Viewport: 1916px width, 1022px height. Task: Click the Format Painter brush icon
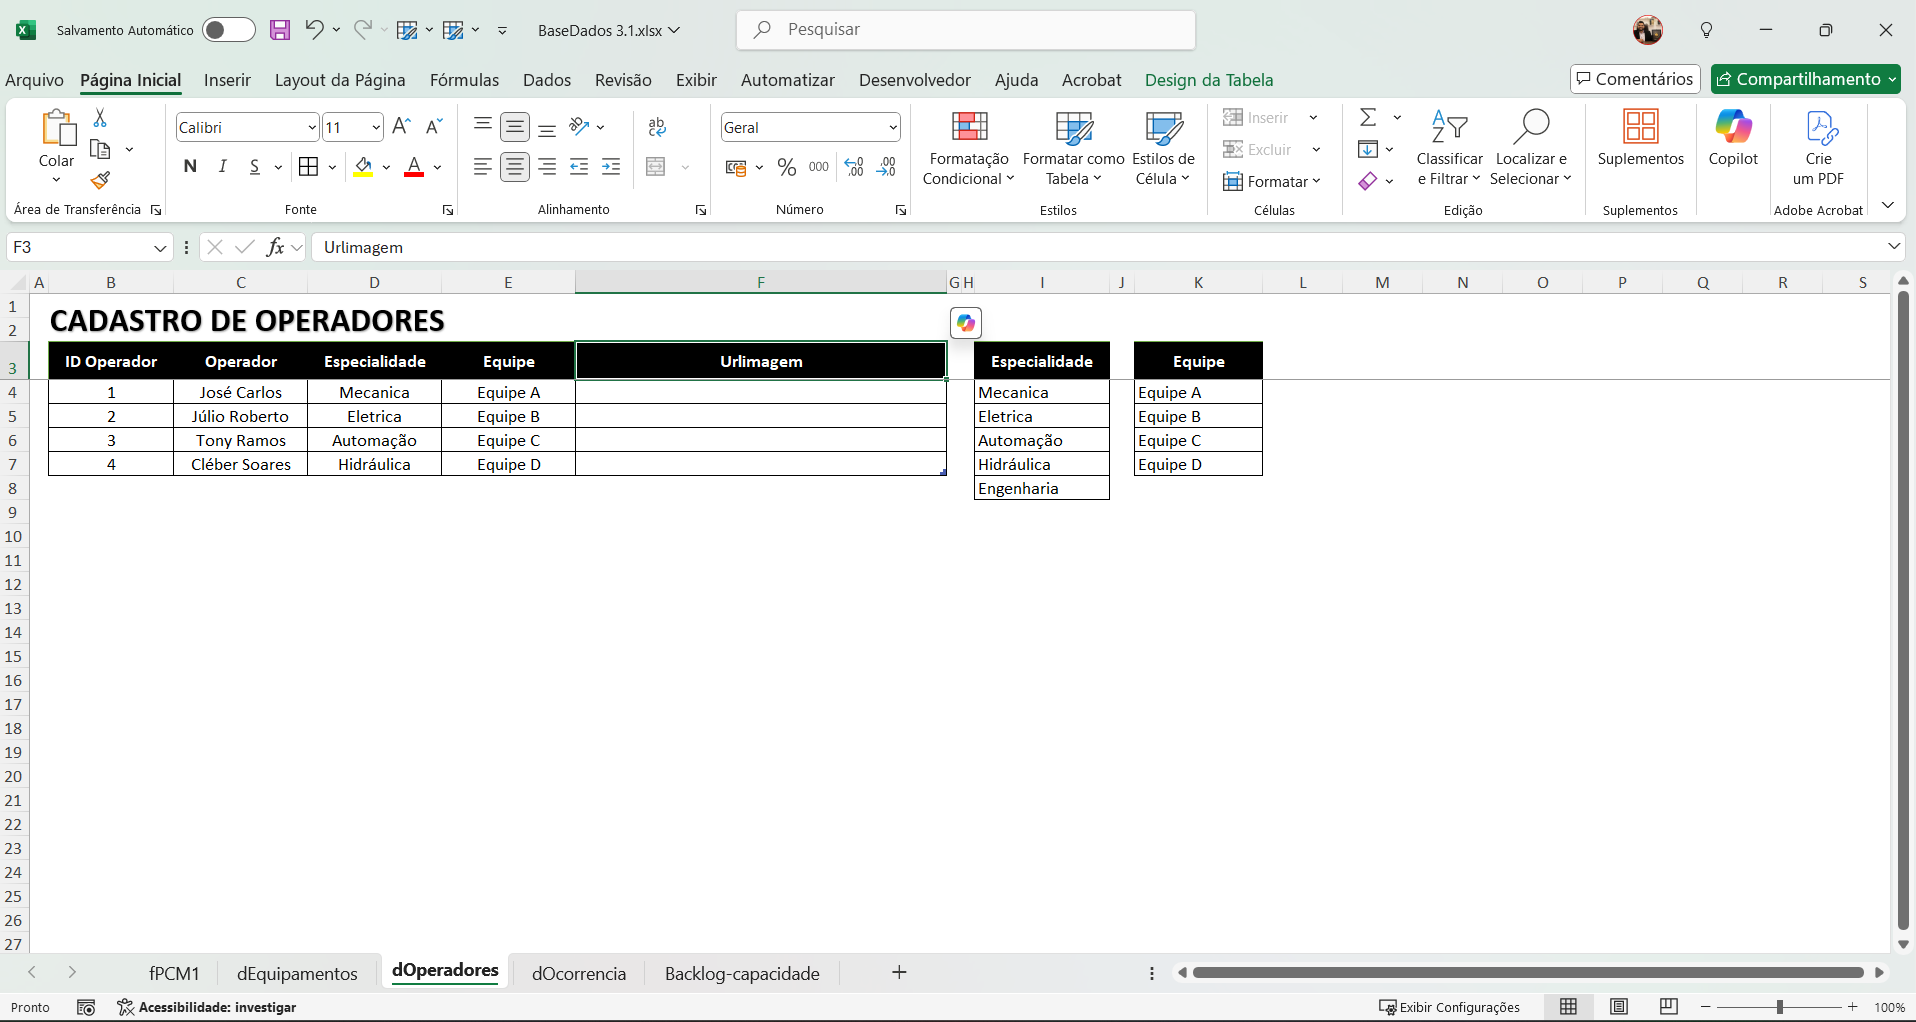[x=100, y=181]
